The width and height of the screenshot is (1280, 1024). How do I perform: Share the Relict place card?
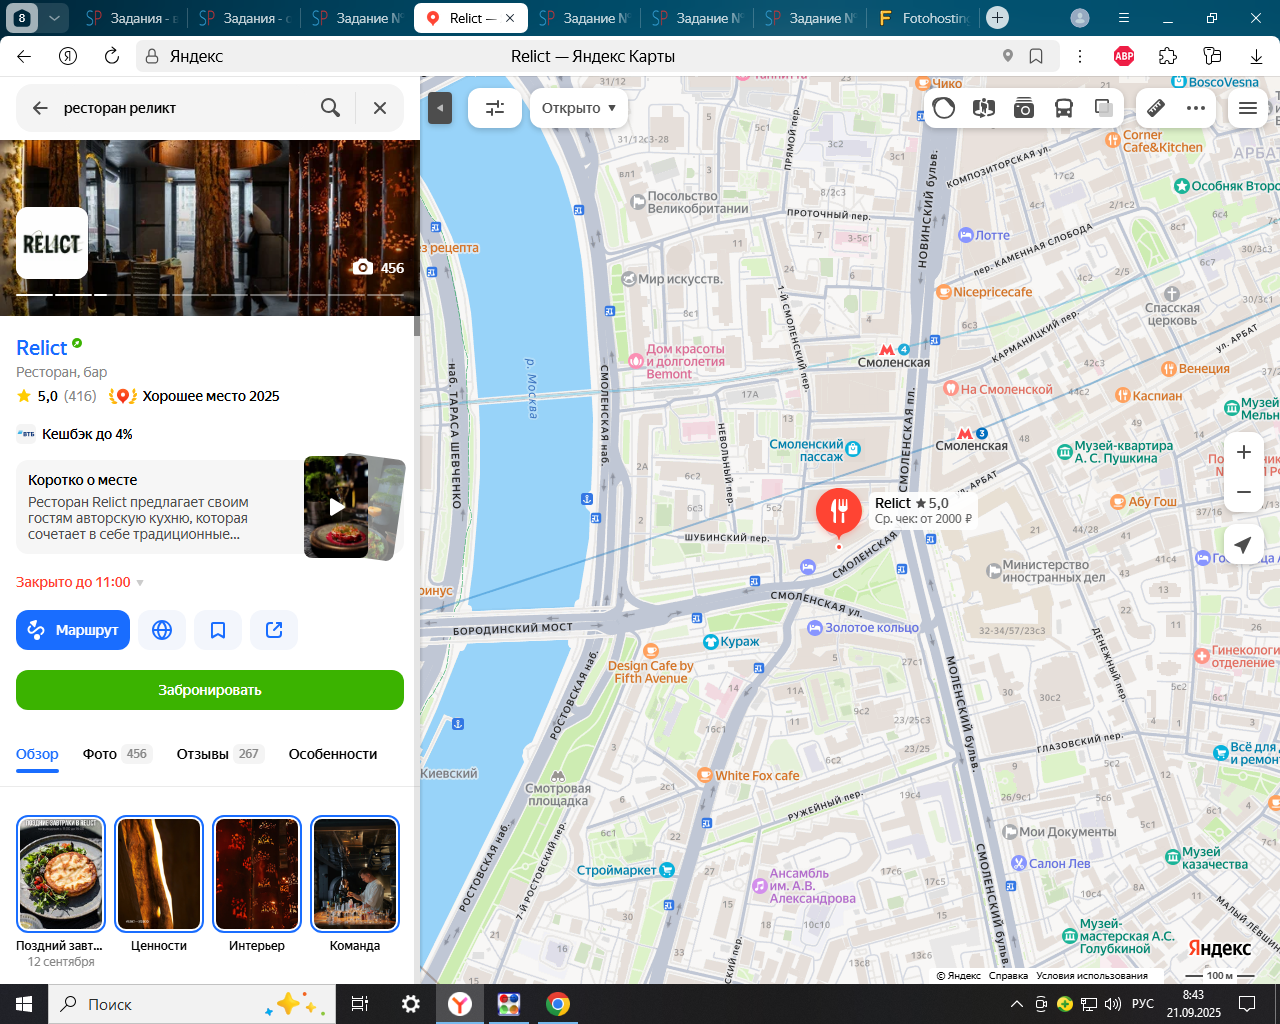pyautogui.click(x=274, y=630)
